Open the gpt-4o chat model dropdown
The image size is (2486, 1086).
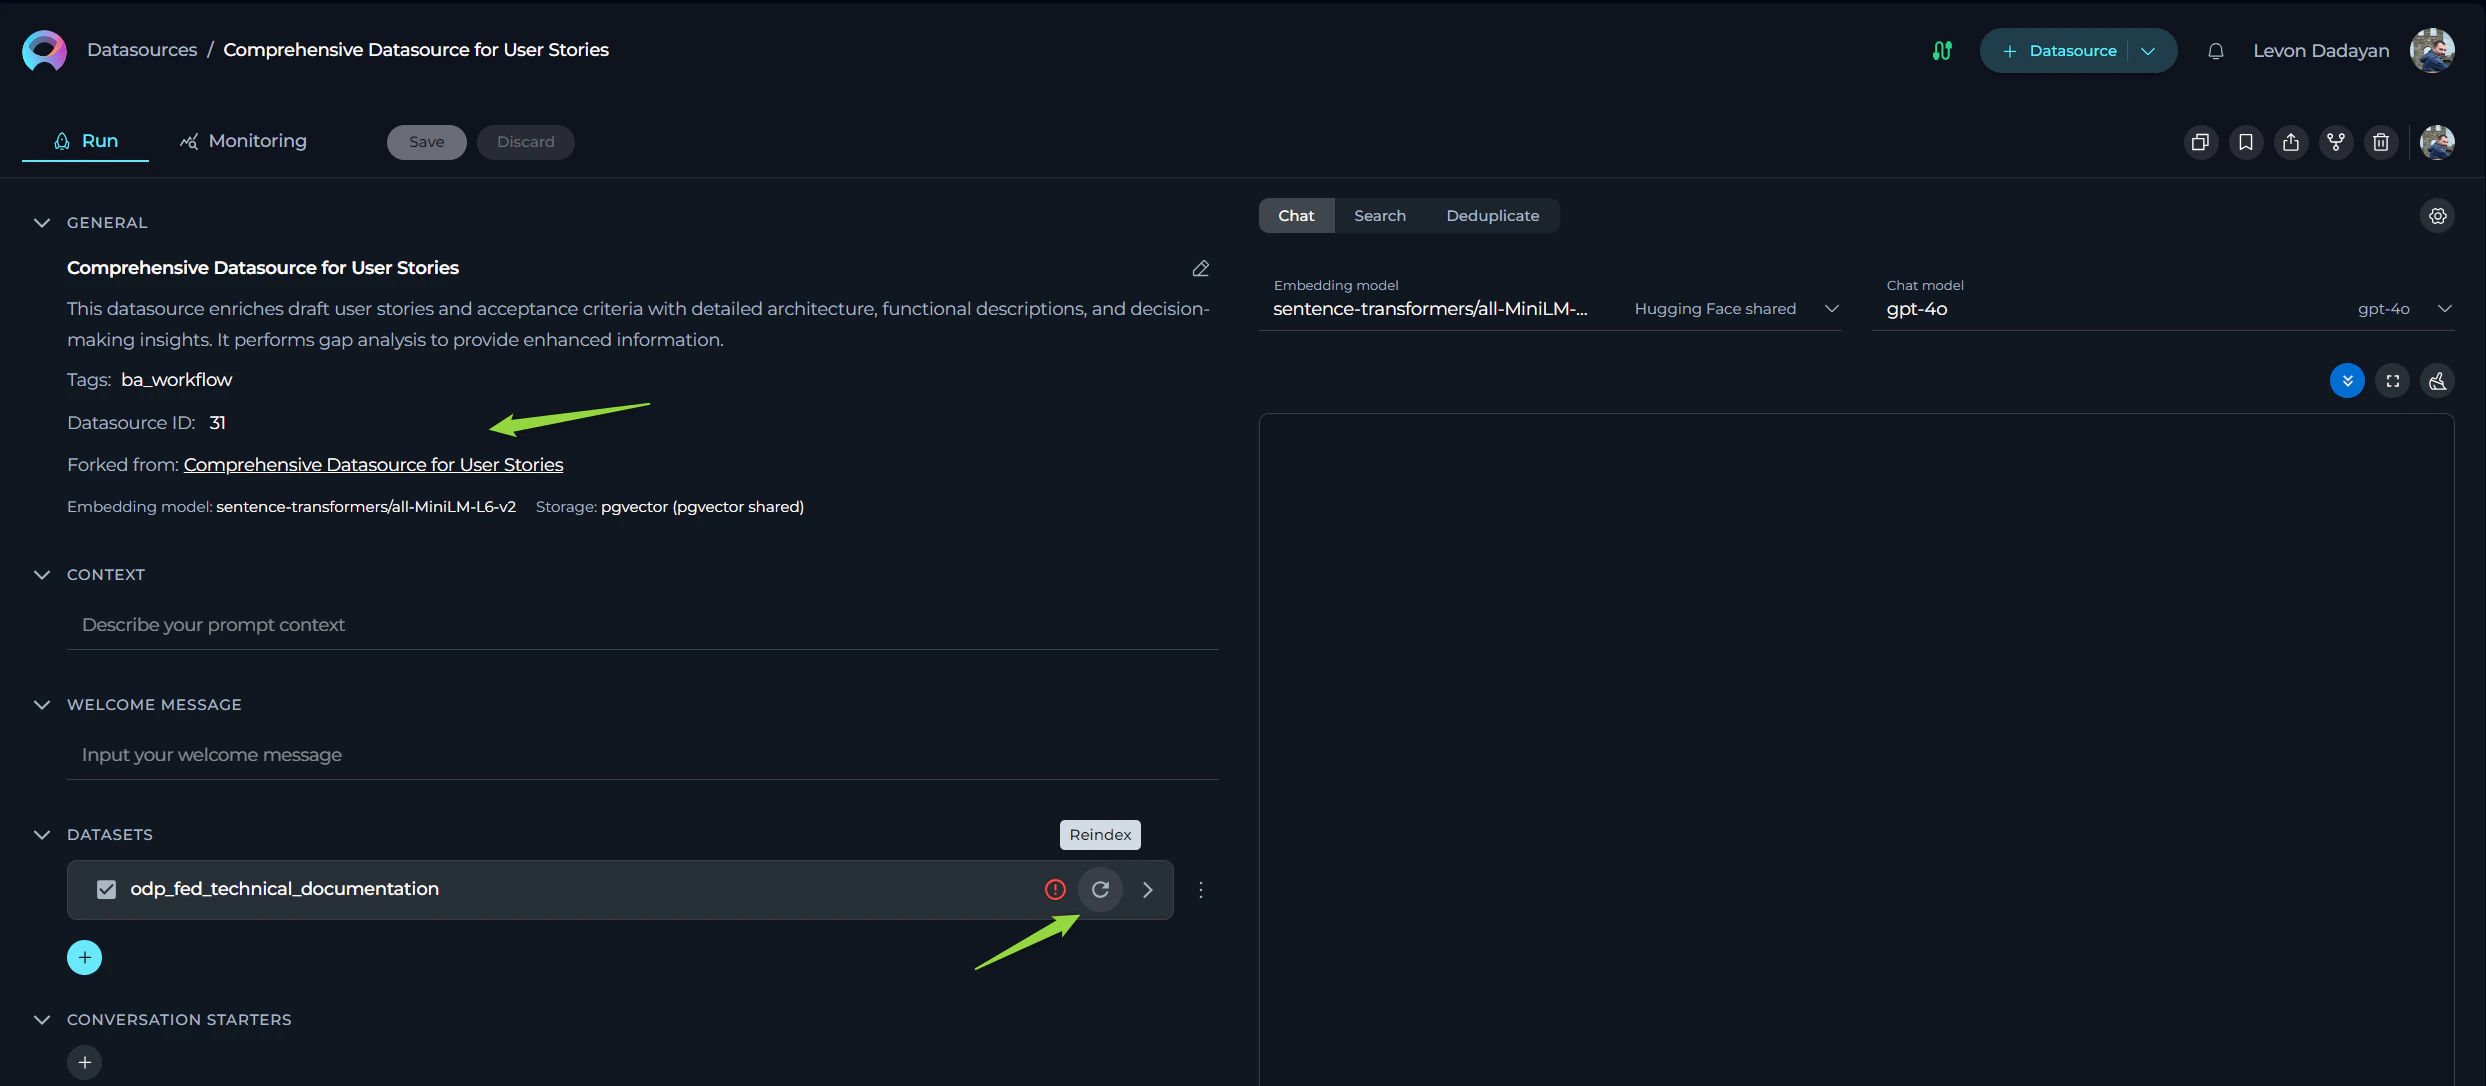2446,308
